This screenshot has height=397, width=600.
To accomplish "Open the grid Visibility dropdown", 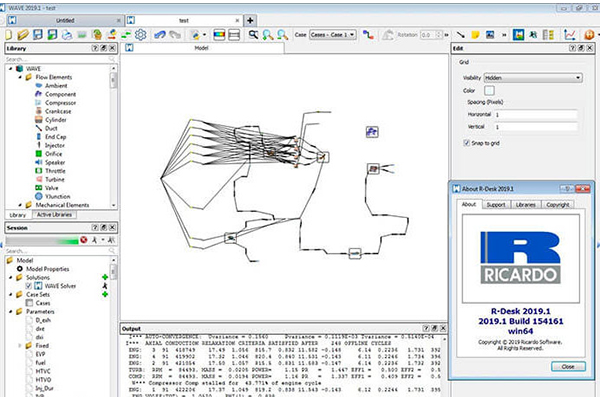I will pyautogui.click(x=533, y=78).
